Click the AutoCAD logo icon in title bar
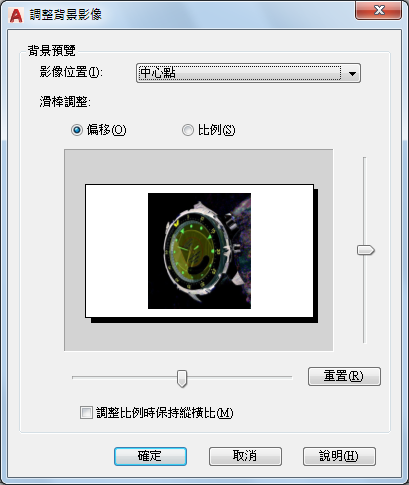 point(16,15)
